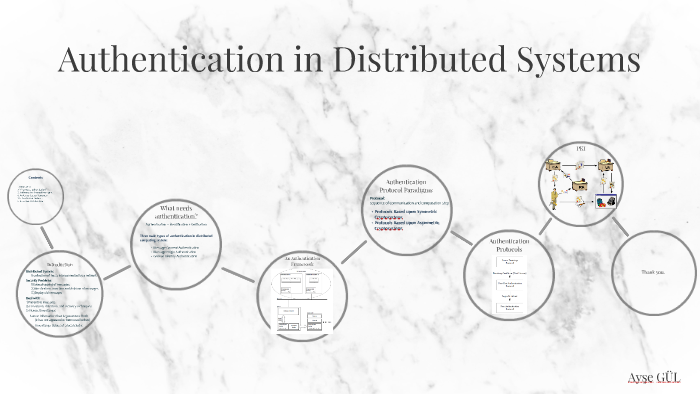
Task: Open the 'Authentication Protocols' circle
Action: (x=509, y=276)
